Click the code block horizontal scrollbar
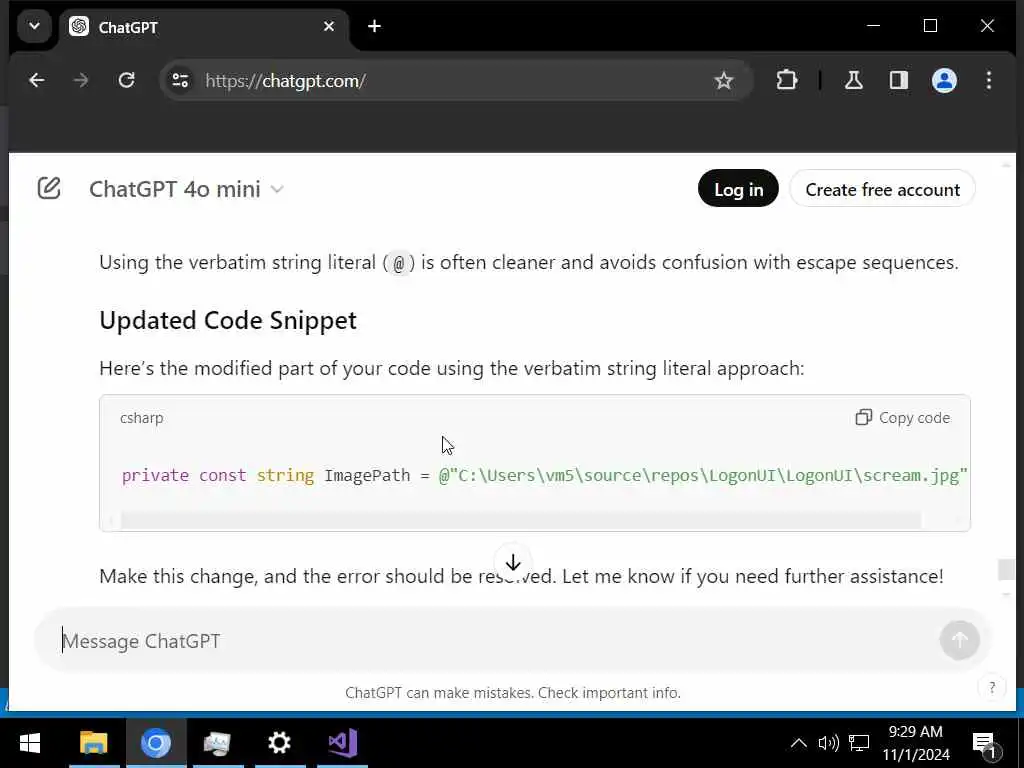 pos(521,520)
